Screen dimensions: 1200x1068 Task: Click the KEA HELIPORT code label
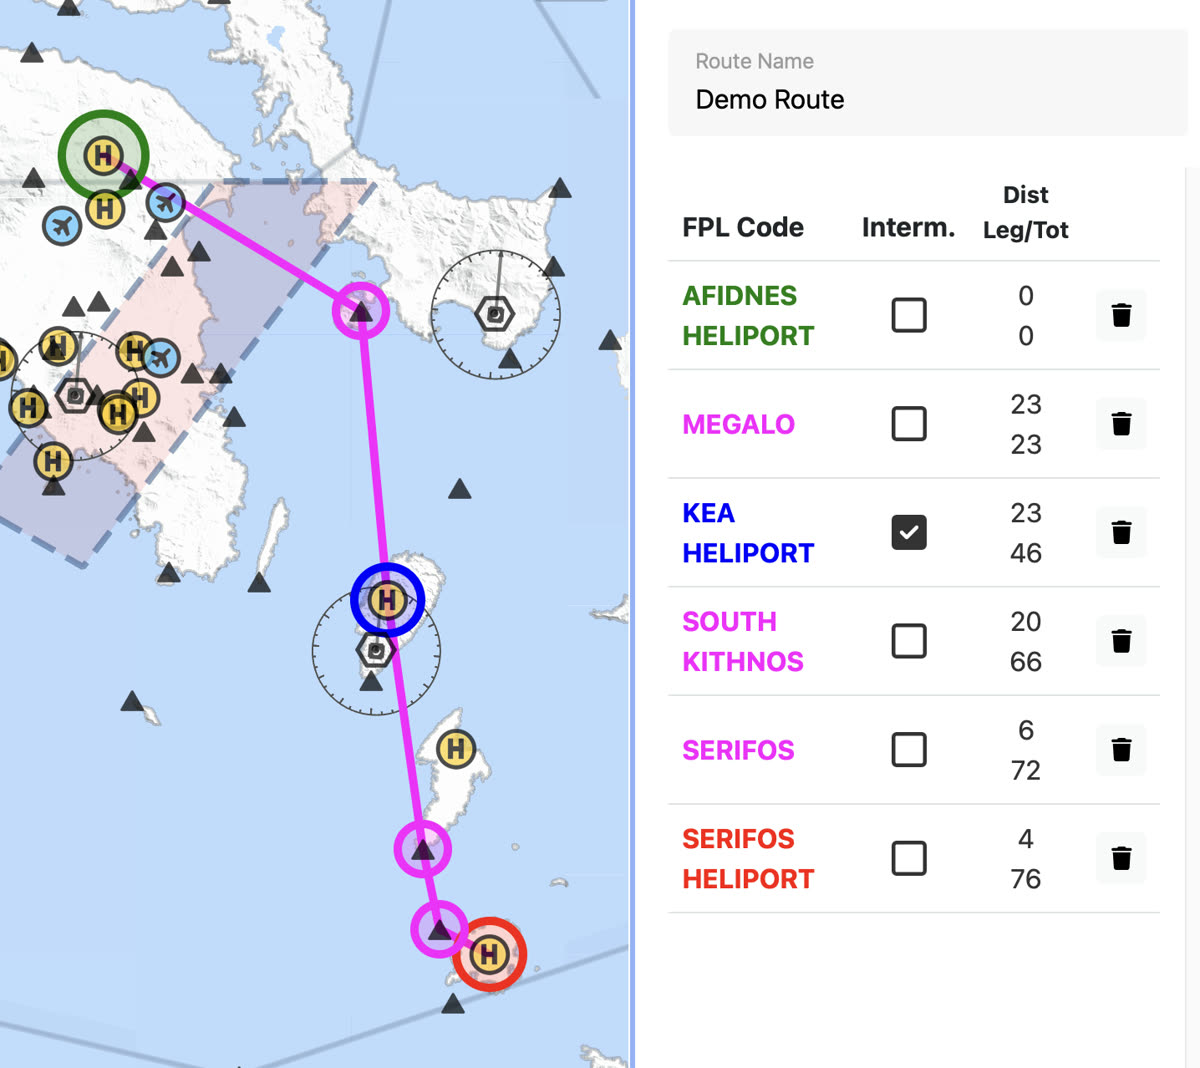748,533
